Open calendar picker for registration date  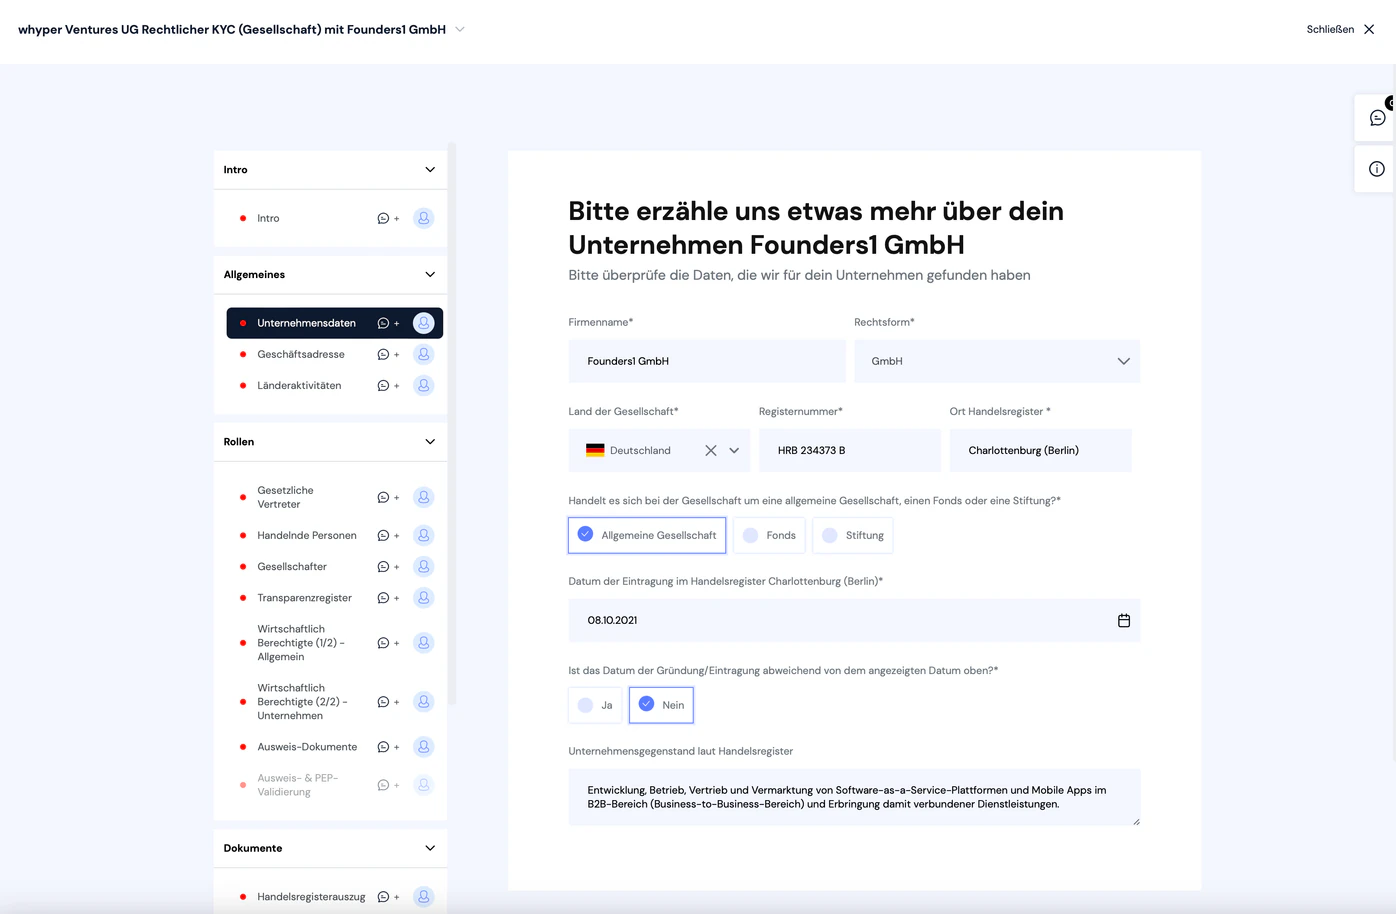click(x=1124, y=621)
